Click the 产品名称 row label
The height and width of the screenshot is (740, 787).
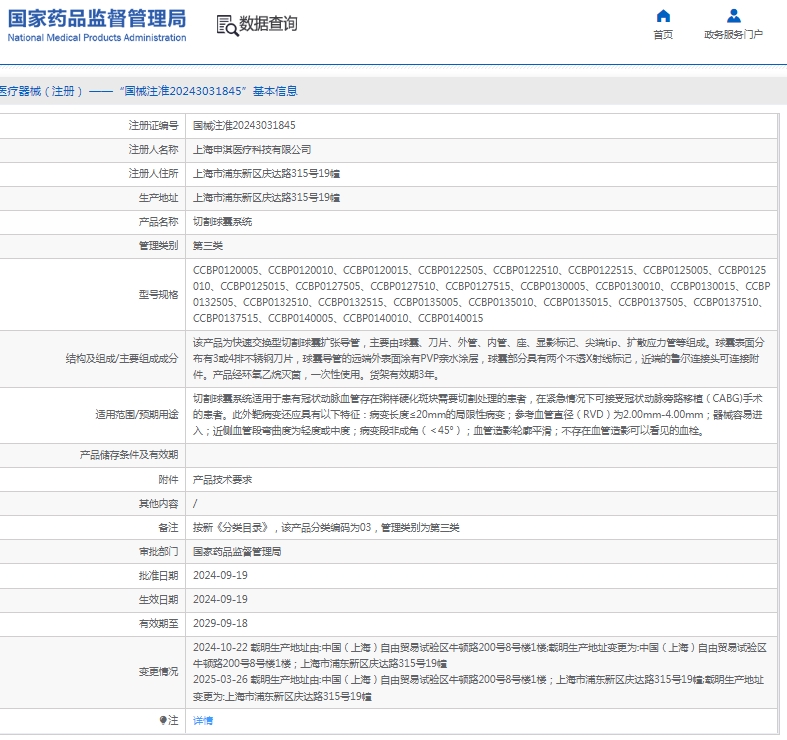[158, 222]
